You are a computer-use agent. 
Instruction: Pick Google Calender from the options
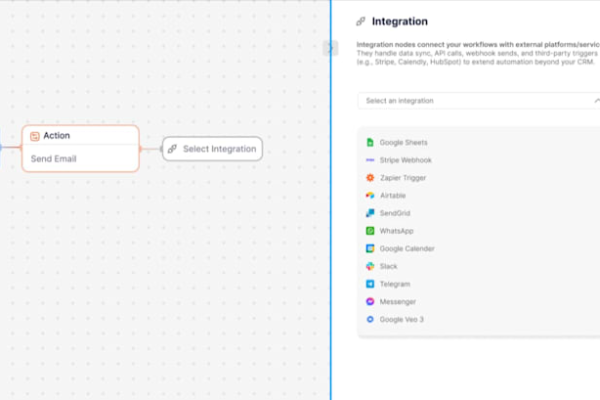(406, 248)
